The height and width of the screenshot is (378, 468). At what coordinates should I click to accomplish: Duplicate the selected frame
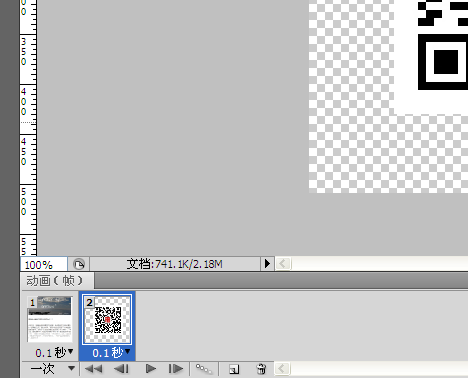234,369
